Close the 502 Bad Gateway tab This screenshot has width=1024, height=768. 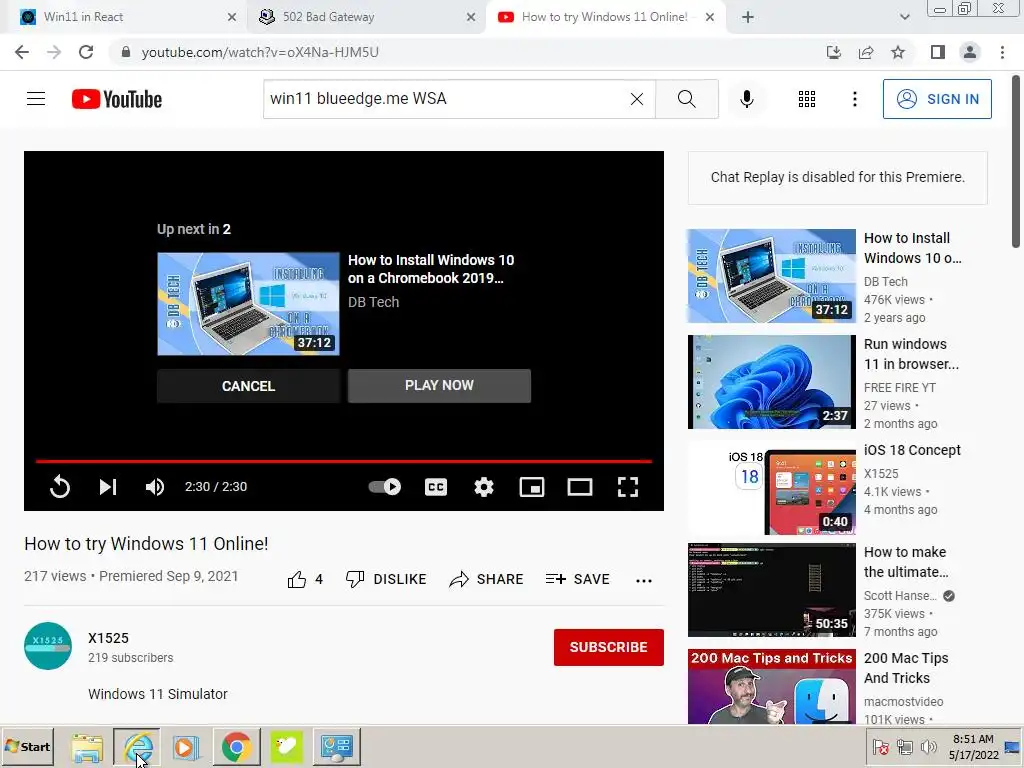coord(471,17)
